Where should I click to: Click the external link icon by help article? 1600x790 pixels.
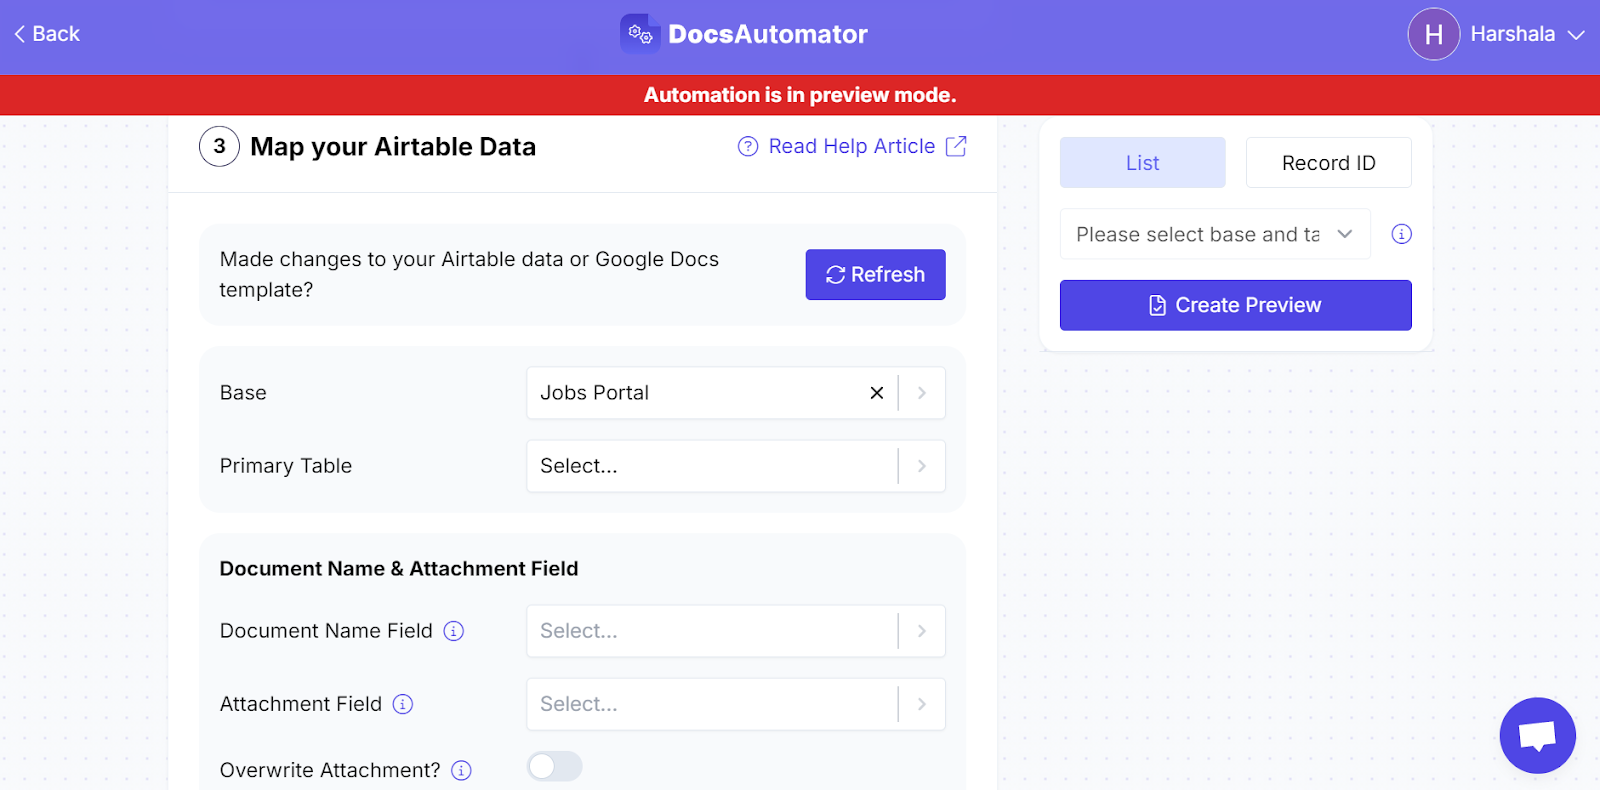[956, 146]
